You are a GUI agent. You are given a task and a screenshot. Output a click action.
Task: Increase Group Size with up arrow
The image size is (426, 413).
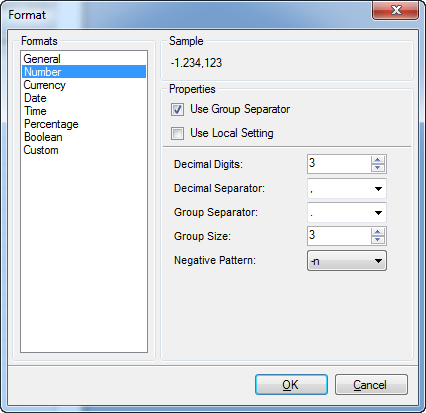pyautogui.click(x=378, y=232)
